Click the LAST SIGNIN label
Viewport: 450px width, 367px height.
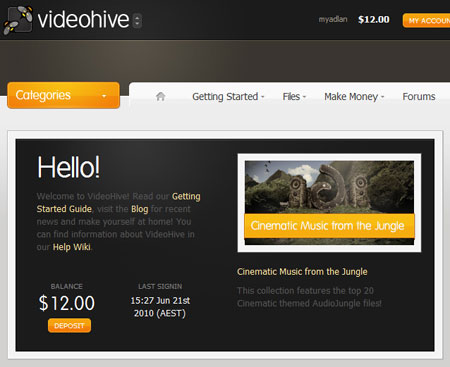tap(160, 286)
